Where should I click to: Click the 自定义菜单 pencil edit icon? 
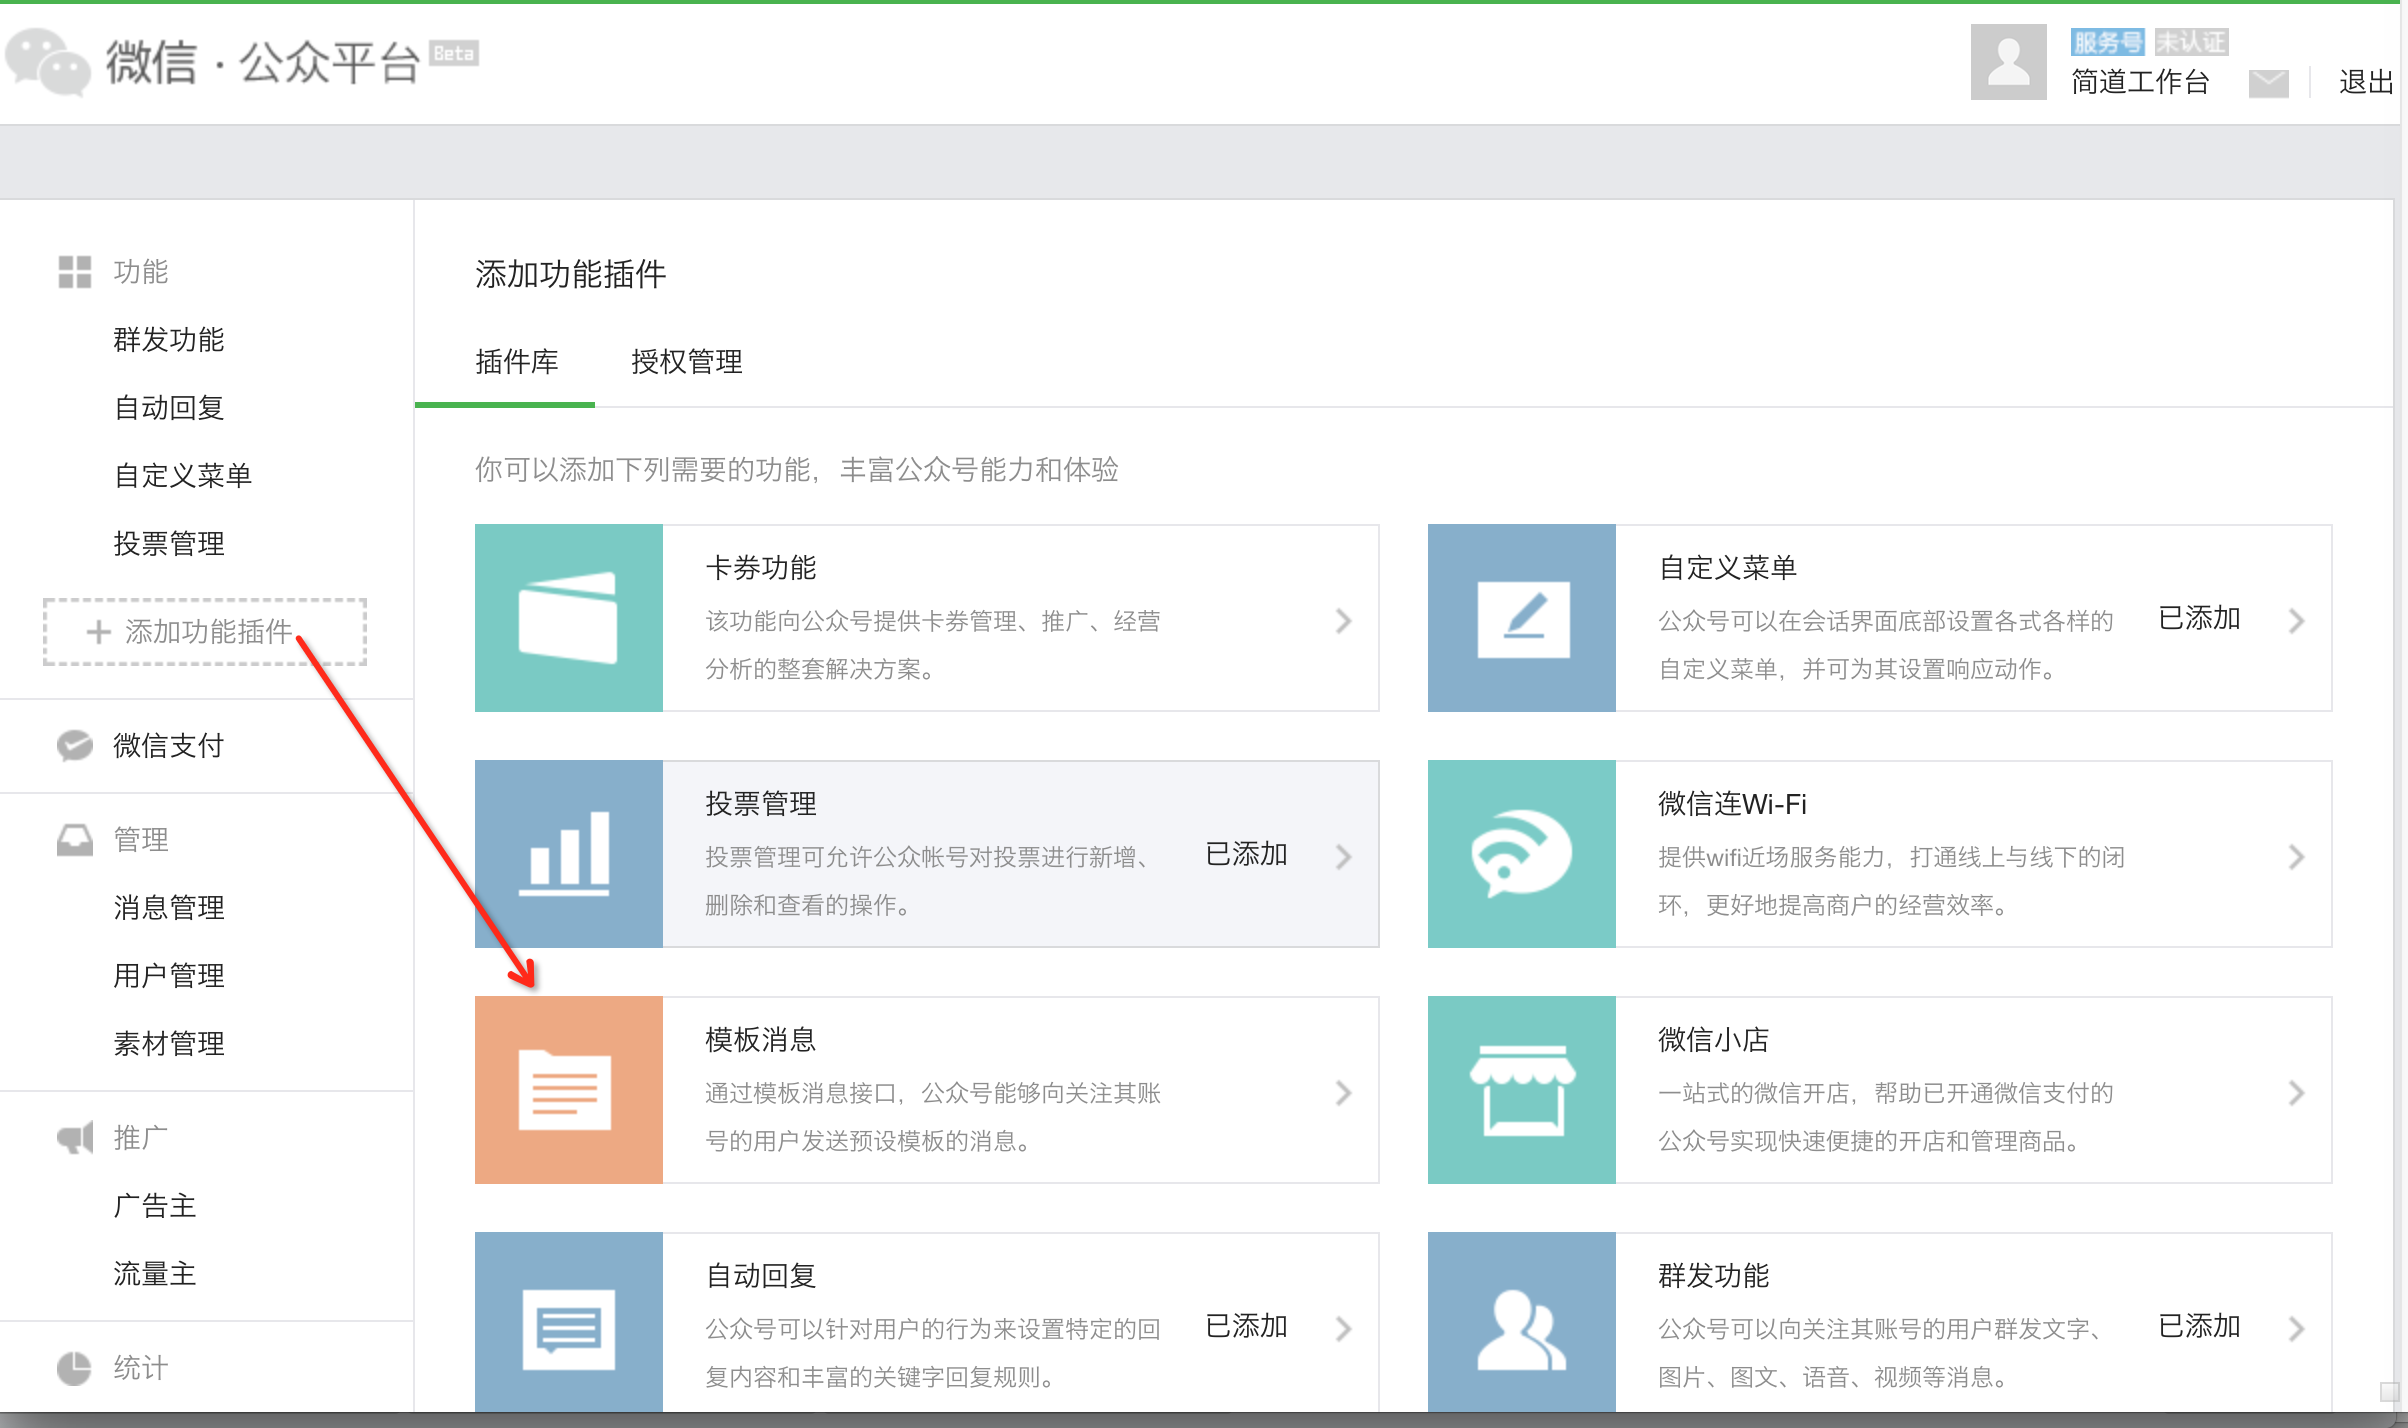point(1522,618)
